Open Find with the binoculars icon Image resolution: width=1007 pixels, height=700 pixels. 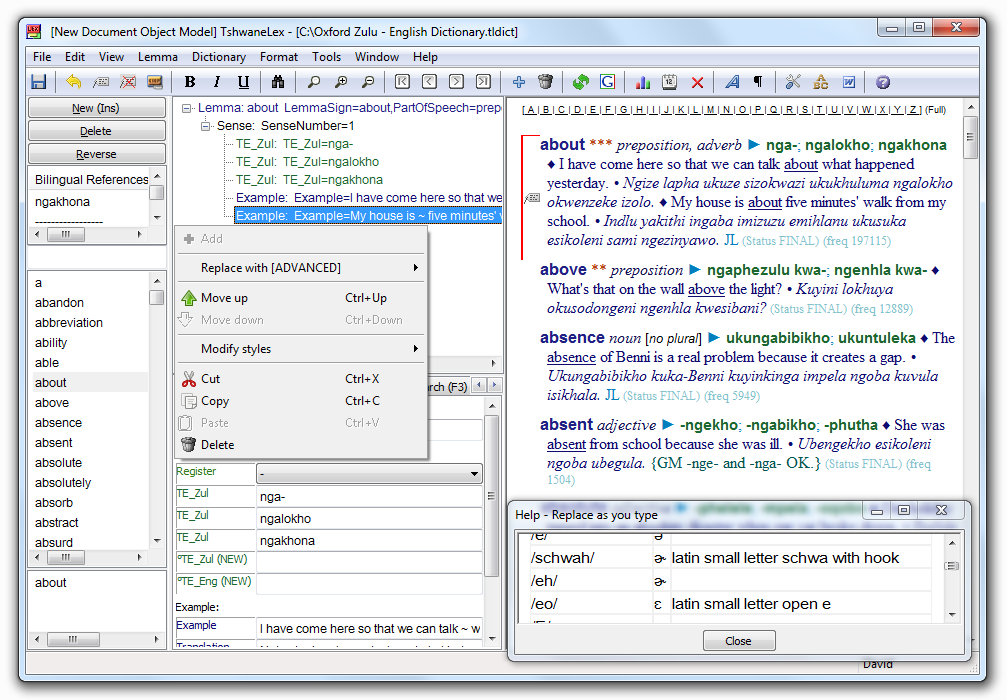coord(277,82)
